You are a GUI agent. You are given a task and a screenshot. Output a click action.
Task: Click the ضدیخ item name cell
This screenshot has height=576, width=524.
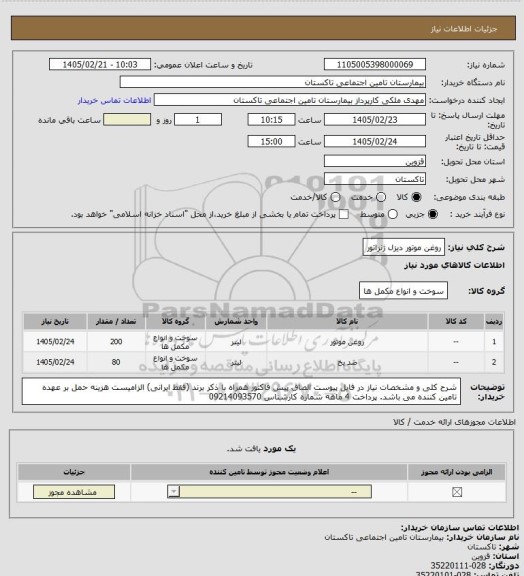[347, 363]
